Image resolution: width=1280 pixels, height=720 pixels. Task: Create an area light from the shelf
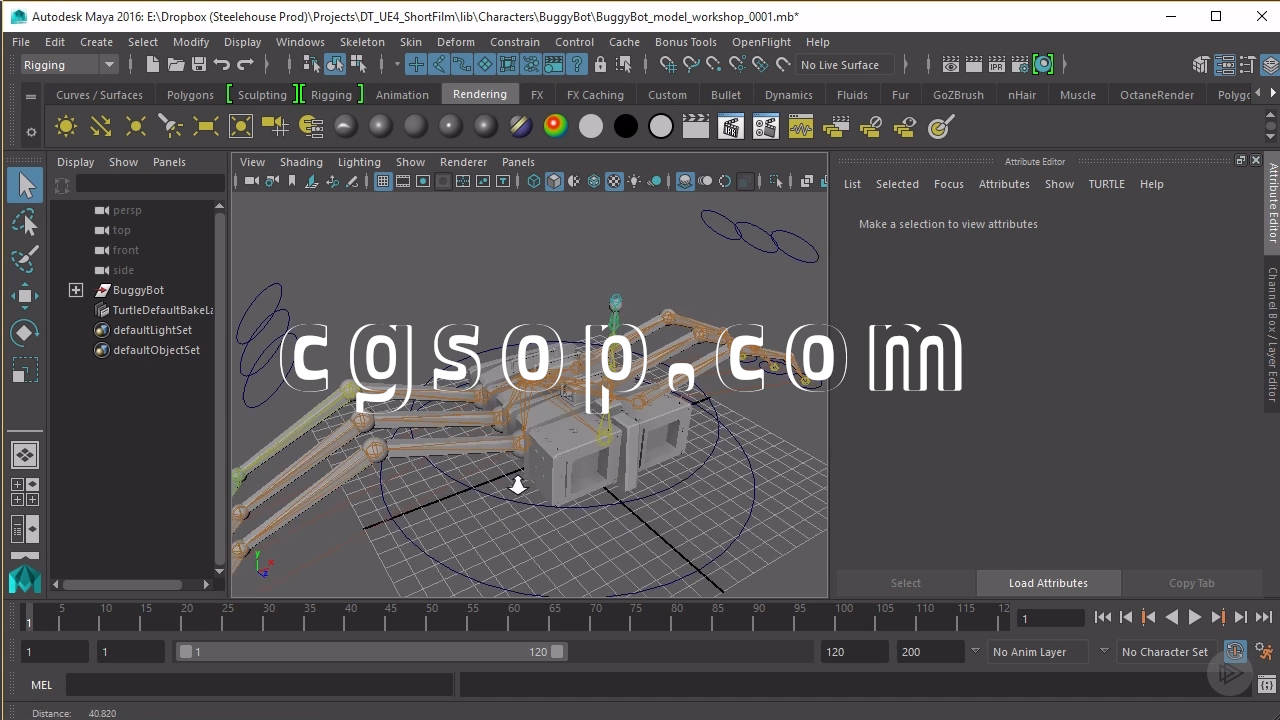pos(206,127)
